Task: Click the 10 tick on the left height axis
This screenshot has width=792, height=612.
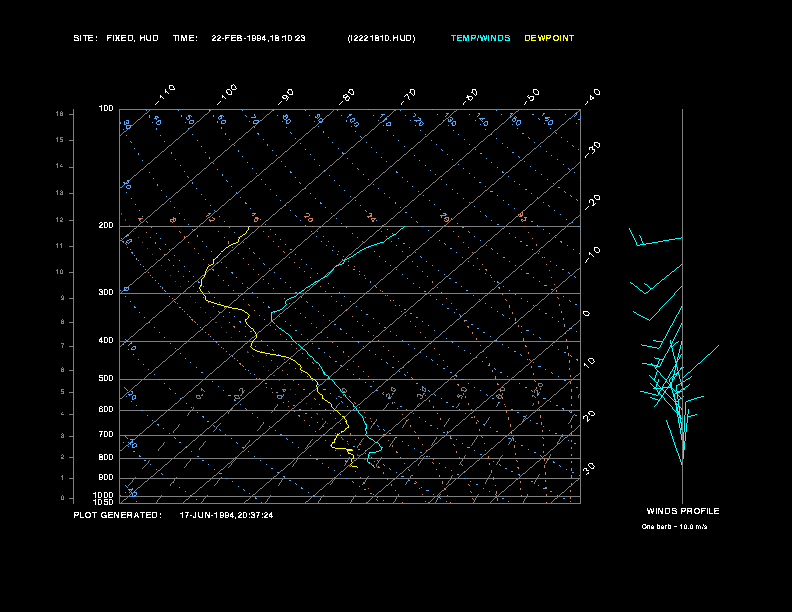Action: tap(60, 272)
